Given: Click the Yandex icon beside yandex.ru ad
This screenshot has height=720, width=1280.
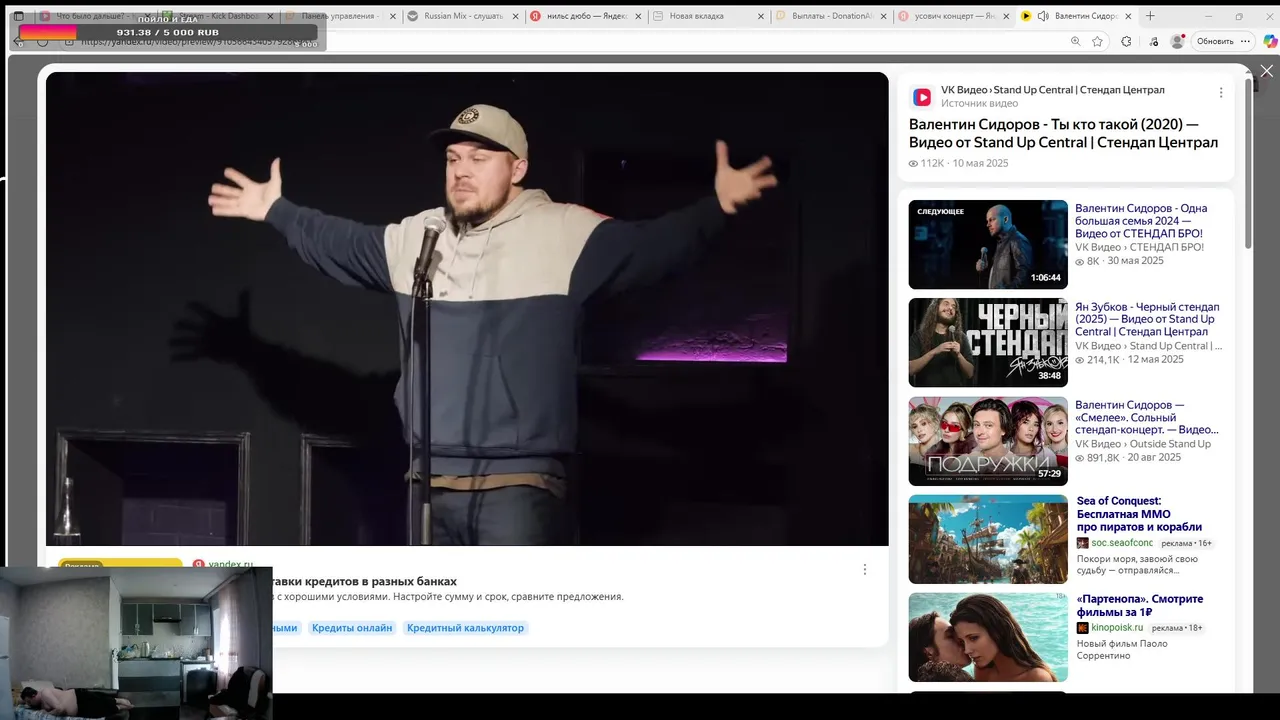Looking at the screenshot, I should (198, 565).
